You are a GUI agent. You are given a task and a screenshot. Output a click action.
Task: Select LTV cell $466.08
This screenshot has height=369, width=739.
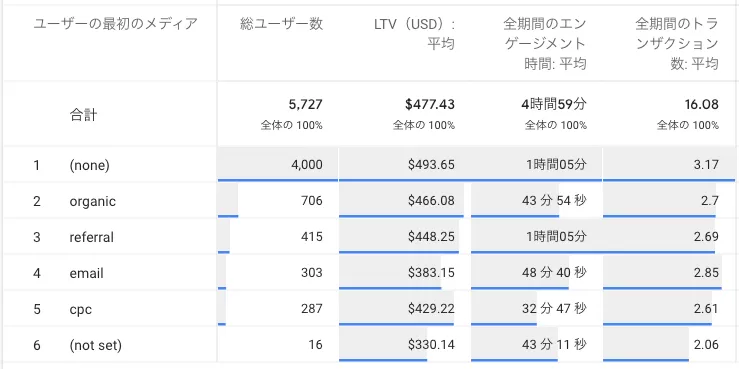[x=431, y=201]
